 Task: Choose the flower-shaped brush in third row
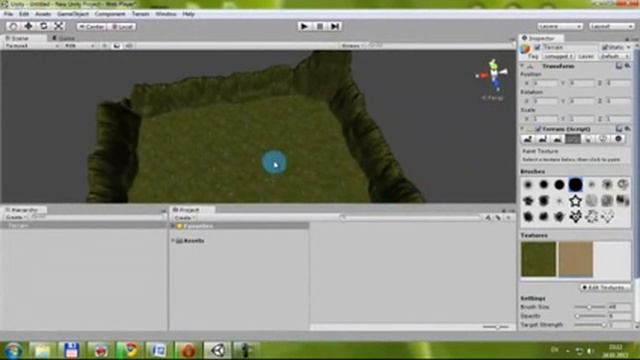coord(576,217)
